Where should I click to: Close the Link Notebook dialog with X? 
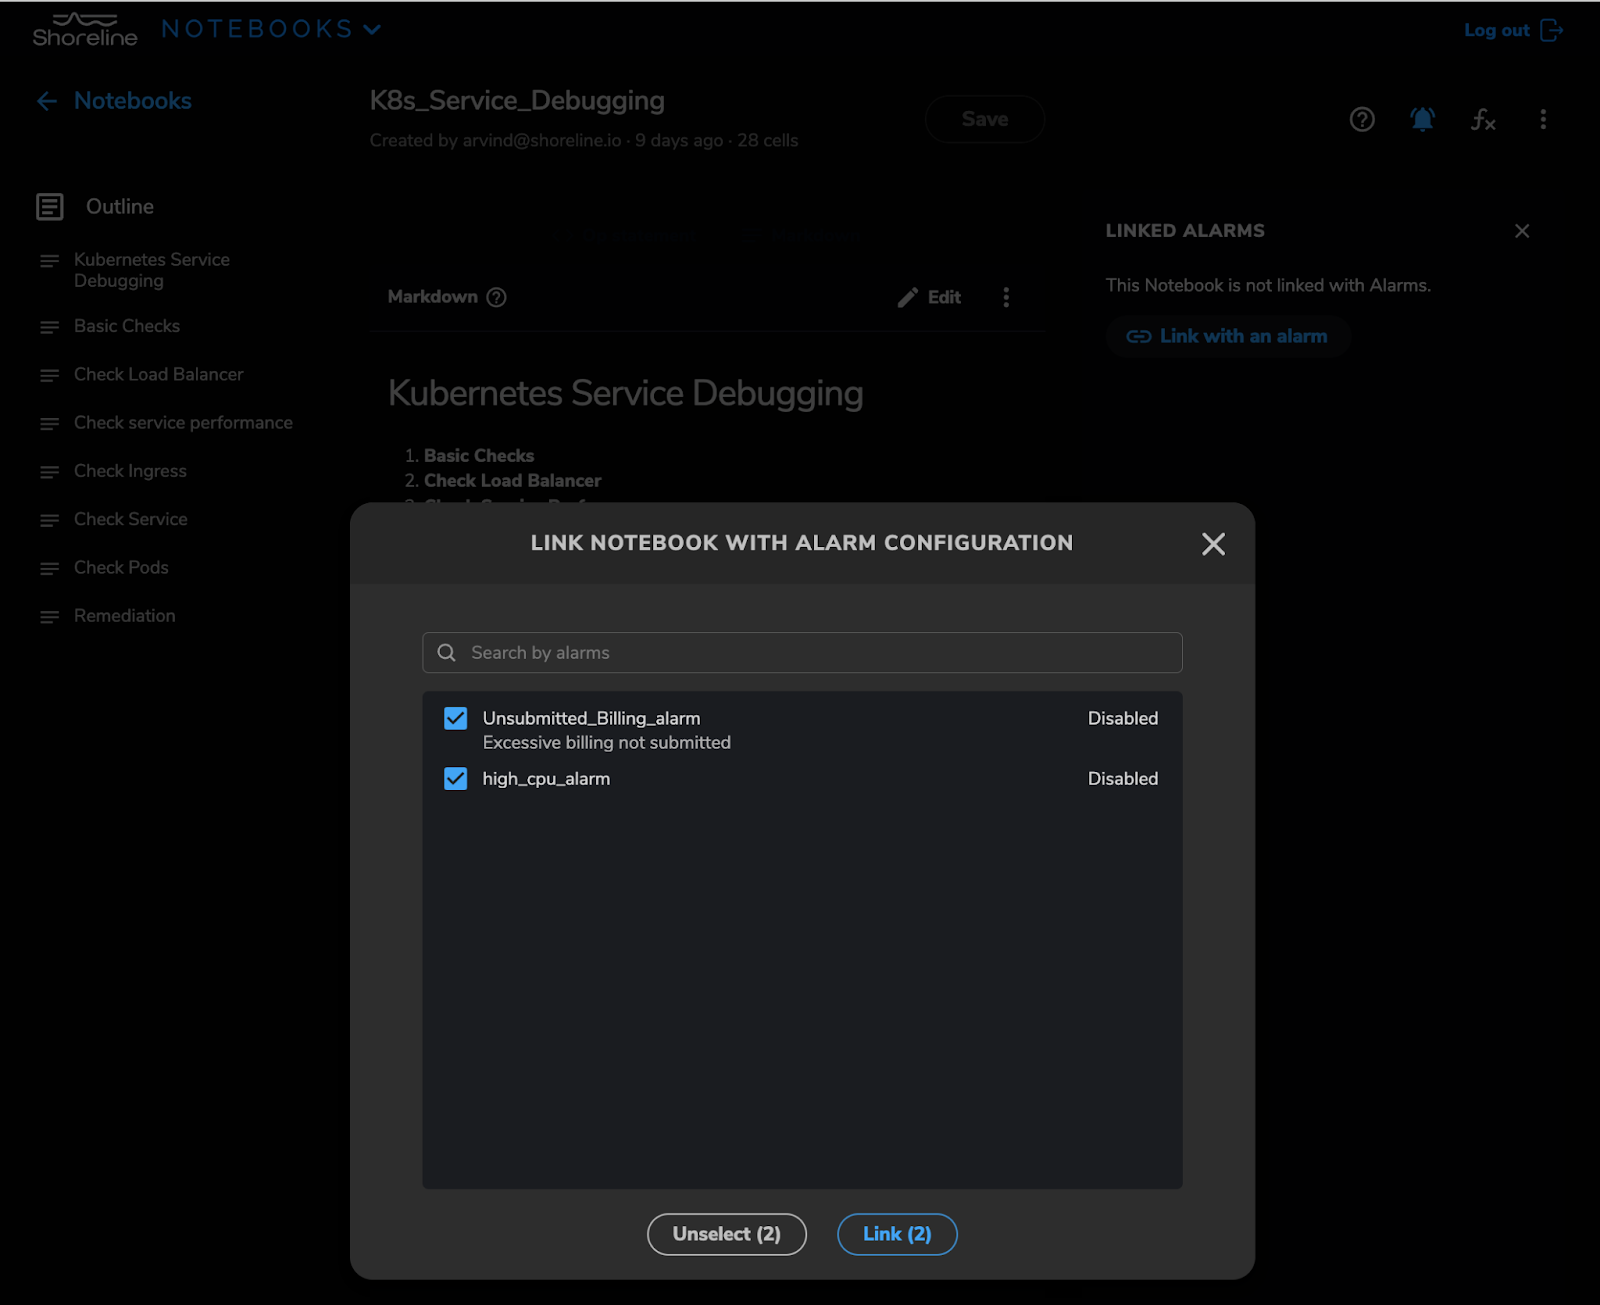(x=1213, y=543)
